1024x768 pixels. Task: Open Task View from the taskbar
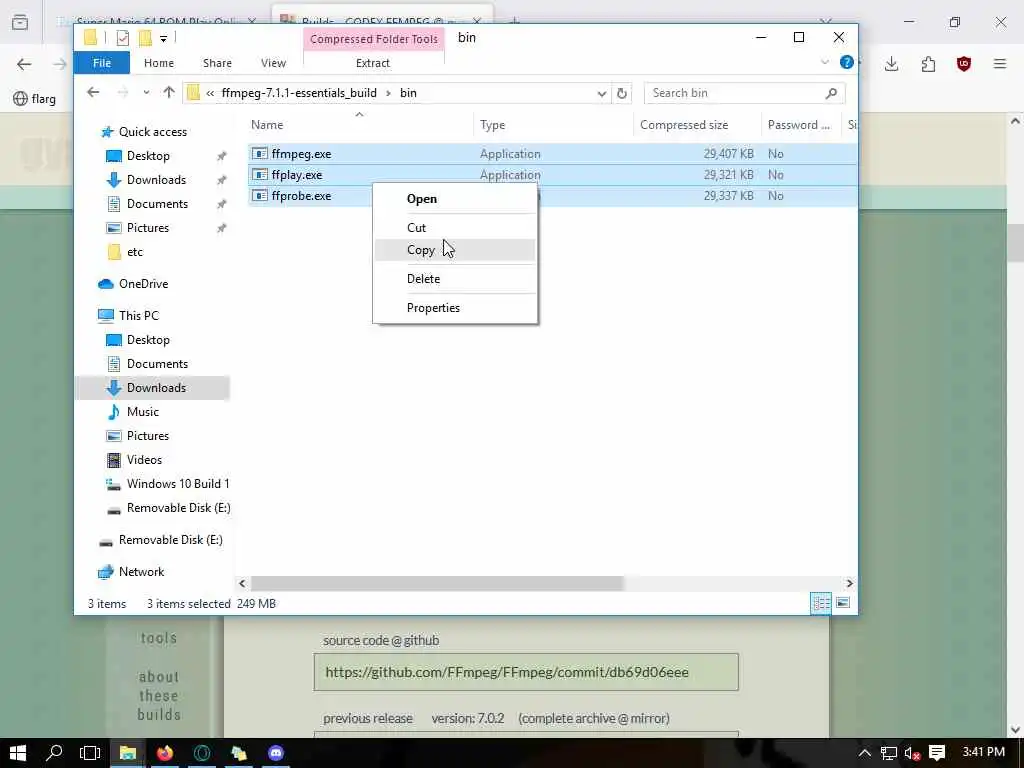(90, 753)
